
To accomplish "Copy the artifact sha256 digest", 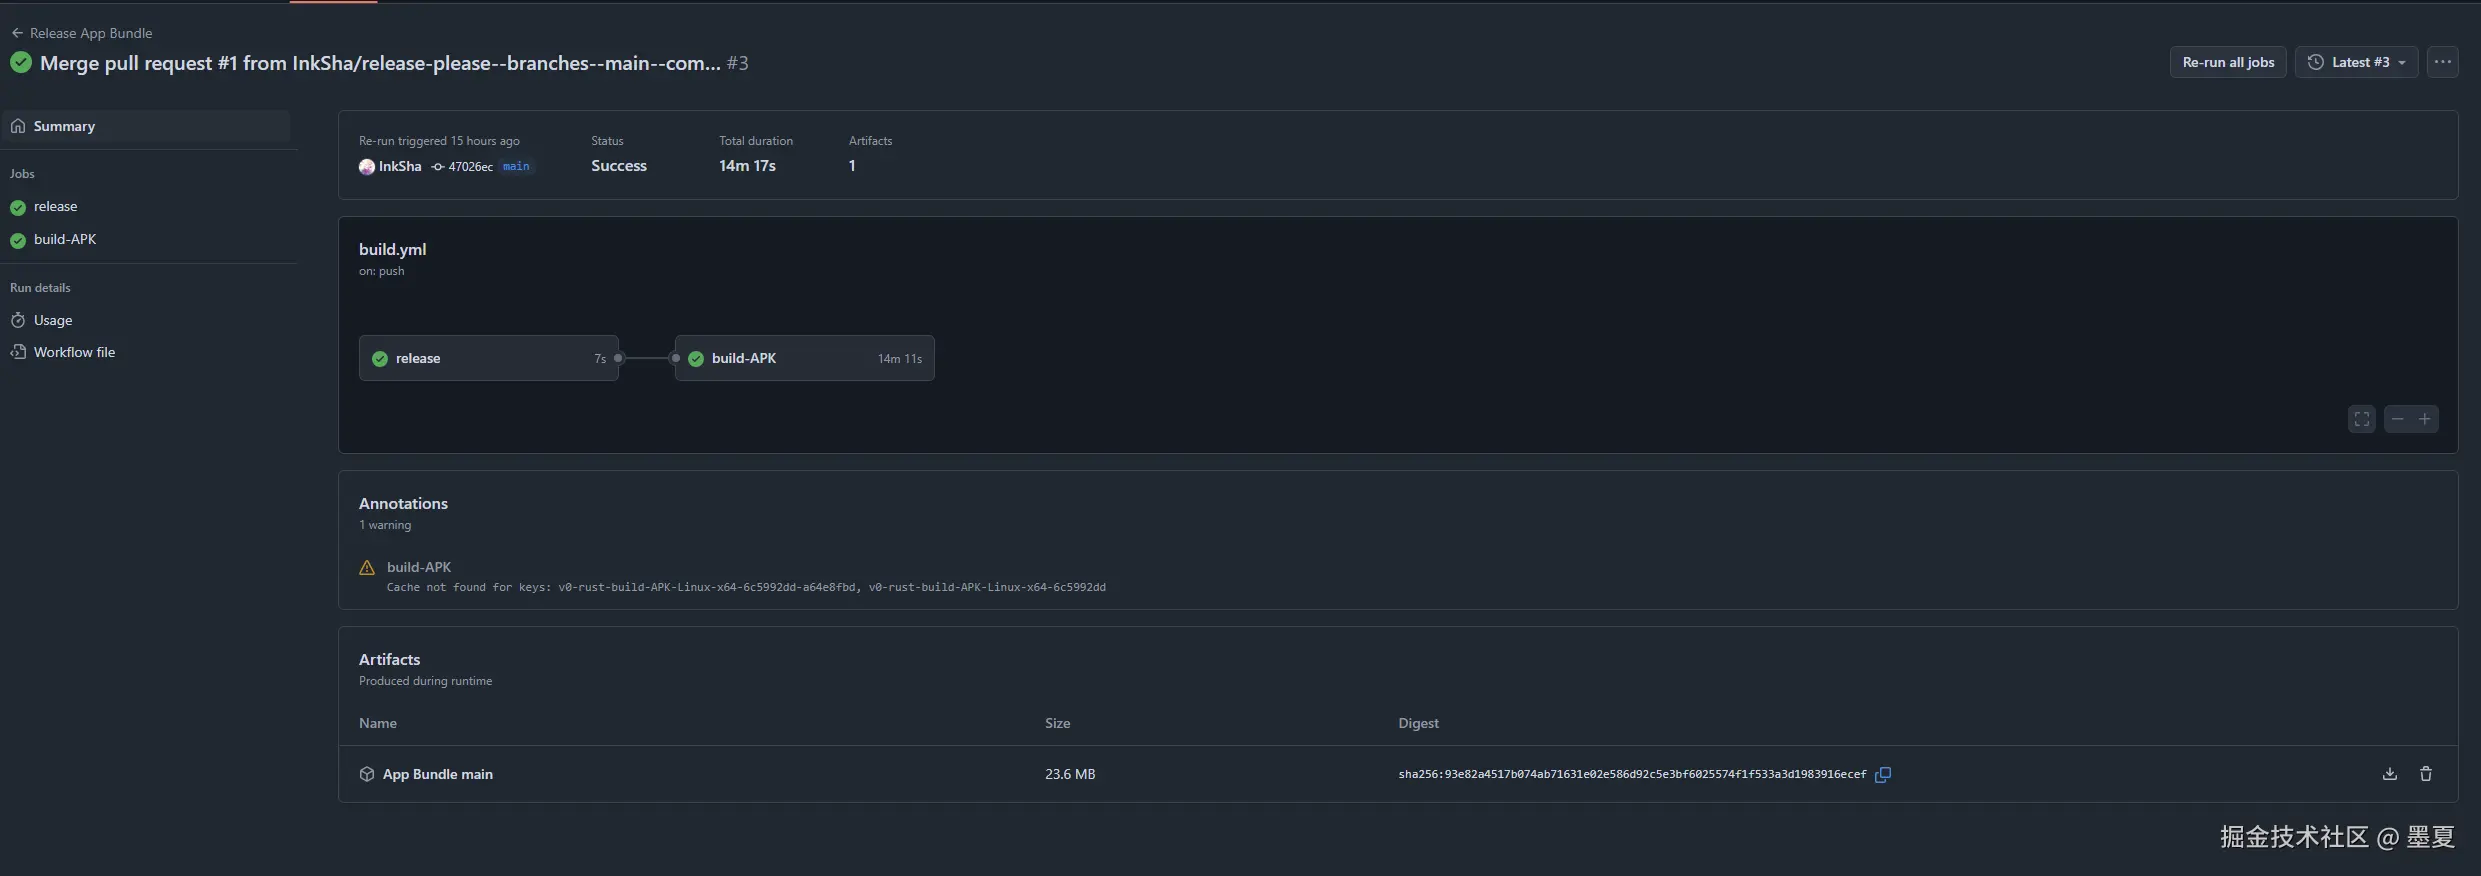I will [x=1883, y=774].
